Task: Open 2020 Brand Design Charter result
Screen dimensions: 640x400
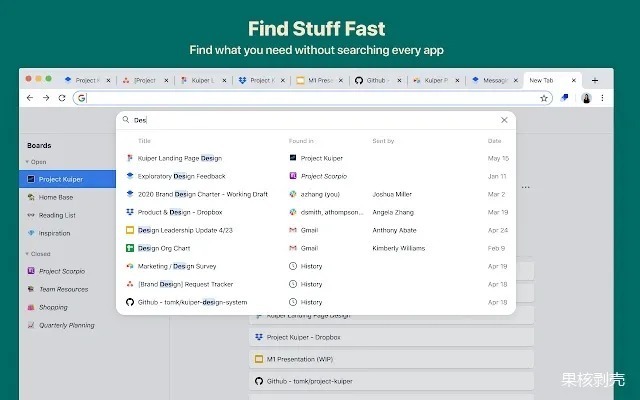Action: pos(316,194)
